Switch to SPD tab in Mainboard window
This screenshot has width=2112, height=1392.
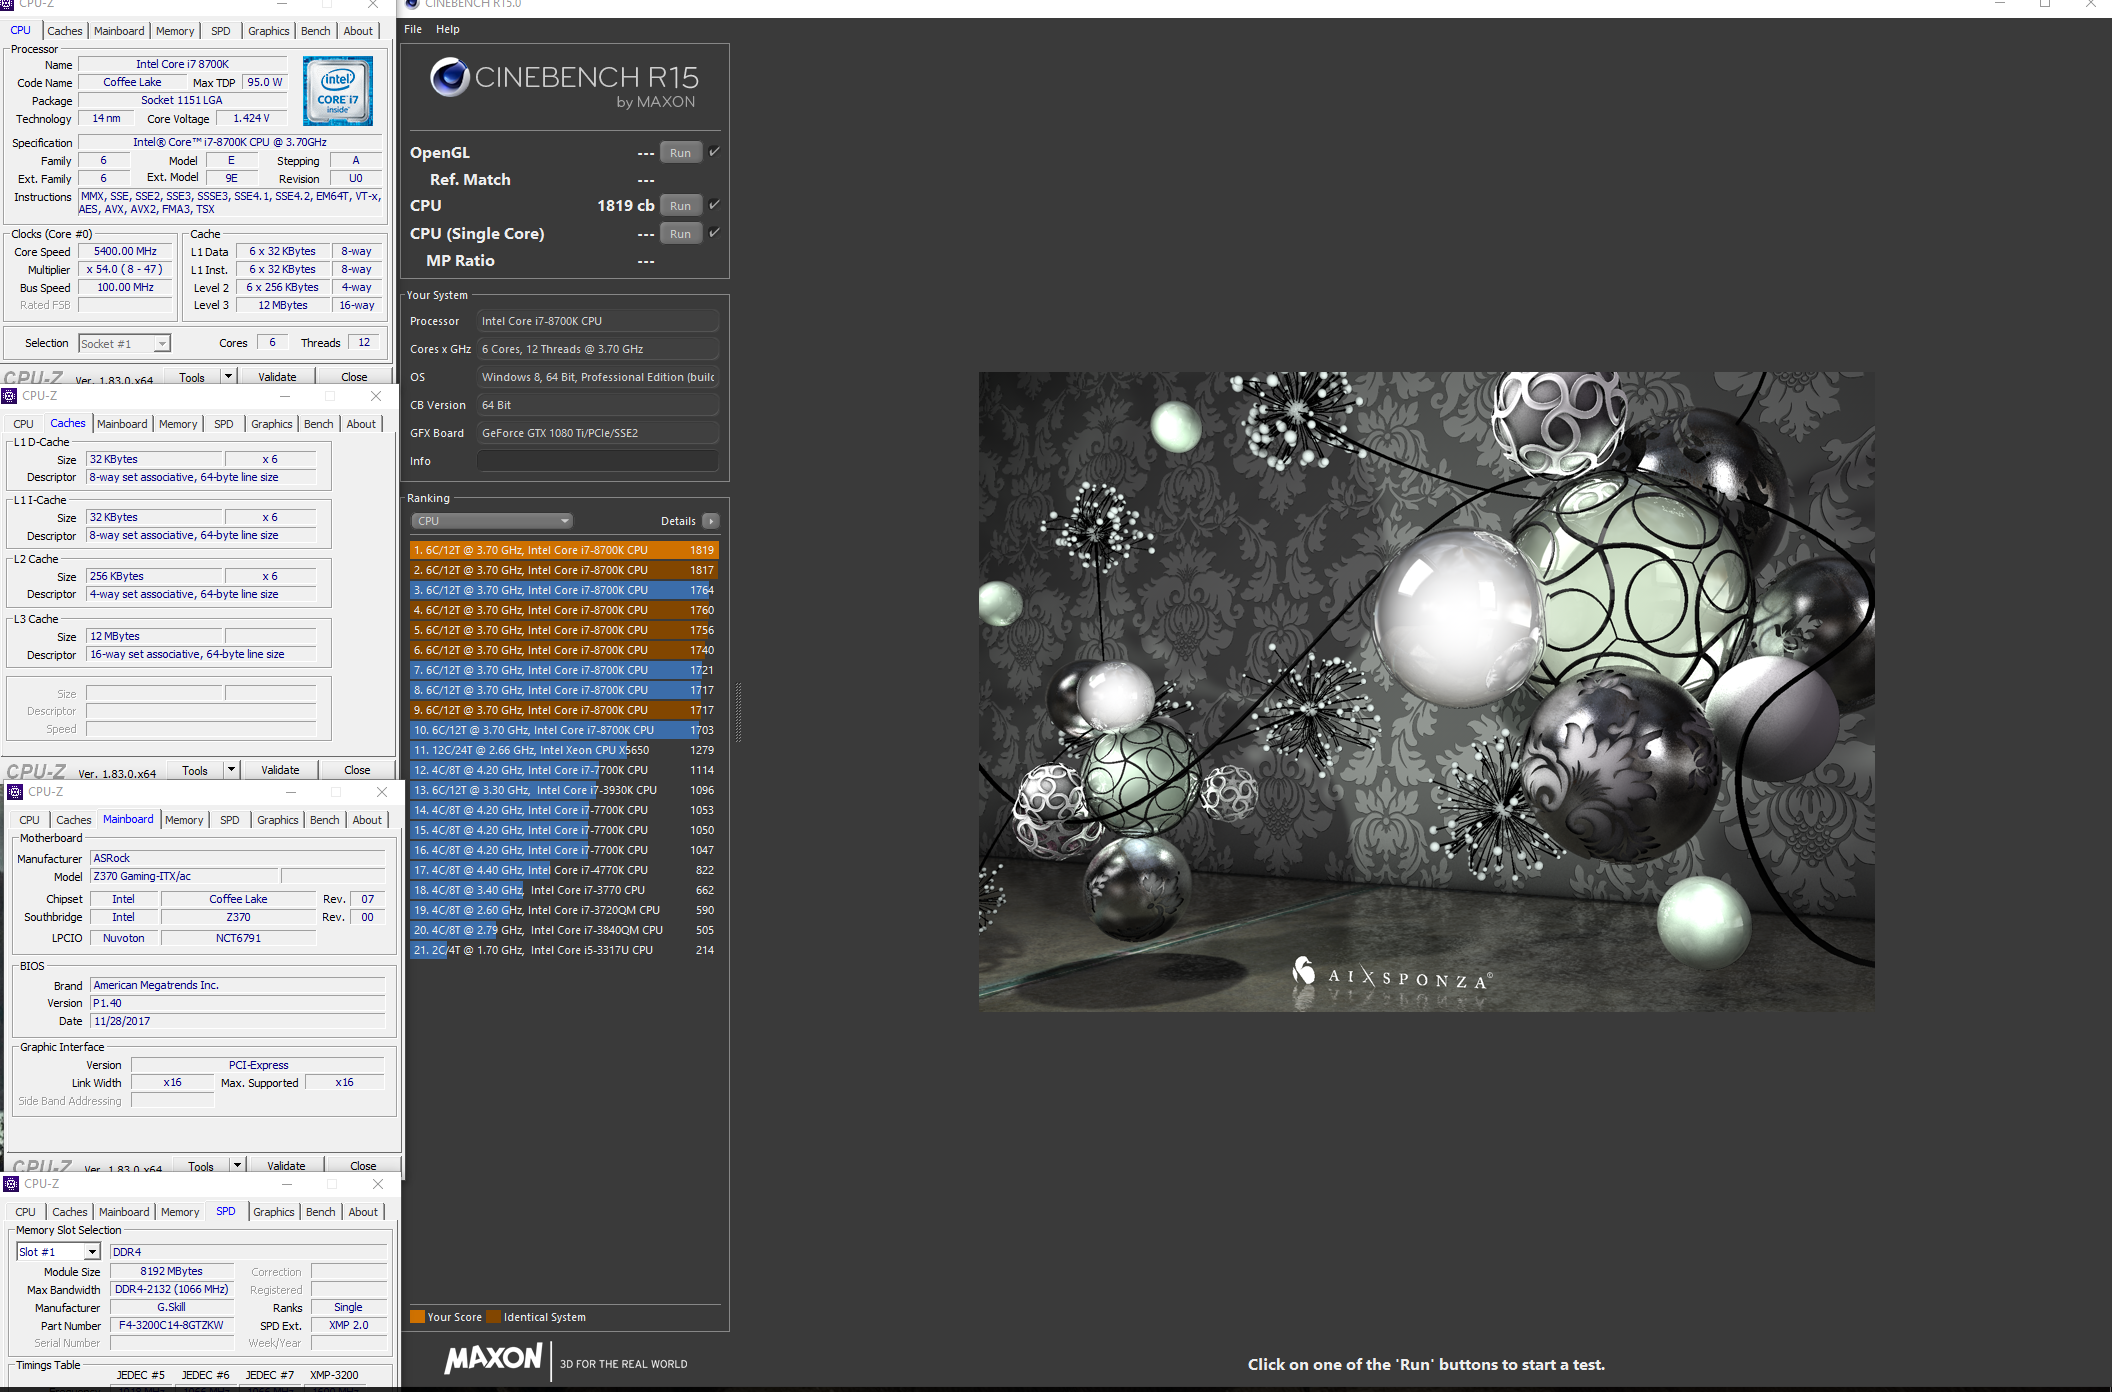click(x=230, y=820)
